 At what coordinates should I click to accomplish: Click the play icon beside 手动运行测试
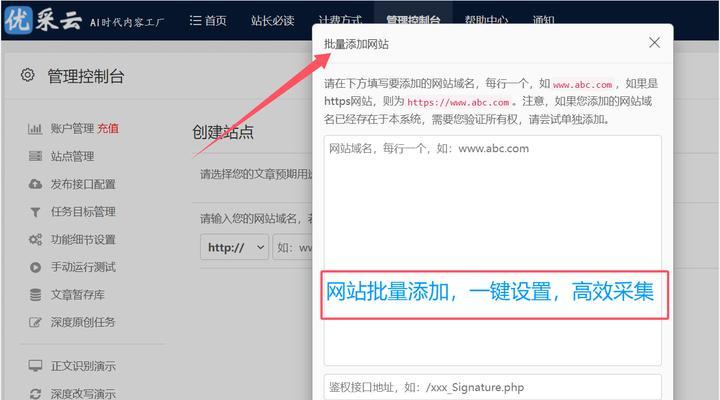pos(35,267)
